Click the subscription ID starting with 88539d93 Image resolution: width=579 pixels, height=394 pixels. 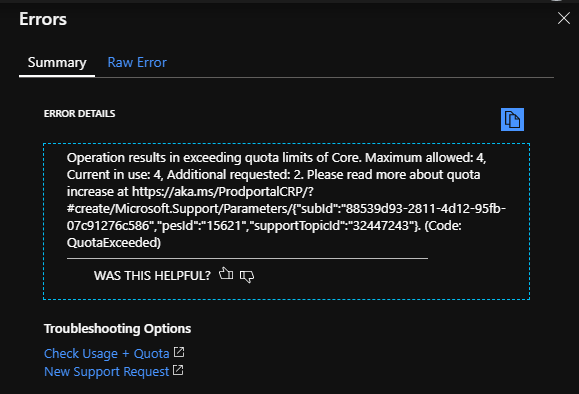(x=425, y=209)
